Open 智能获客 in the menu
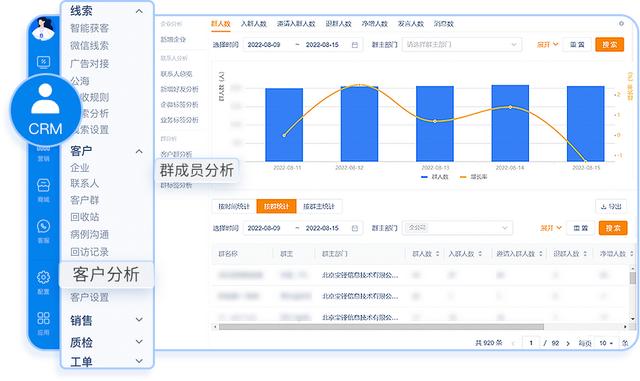The height and width of the screenshot is (381, 640). coord(89,28)
